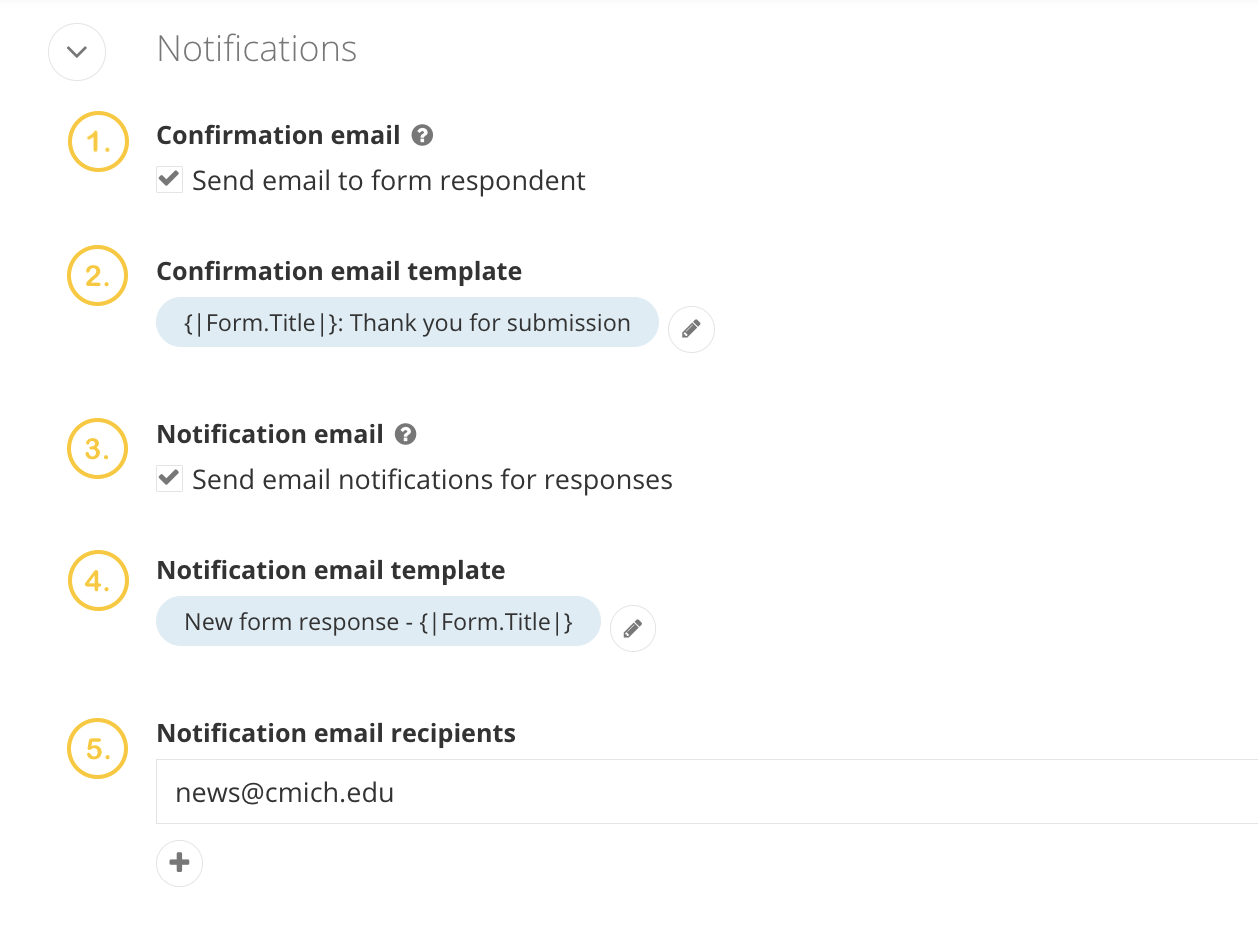Click step number 3 circle
Viewport: 1258px width, 926px height.
[x=97, y=449]
